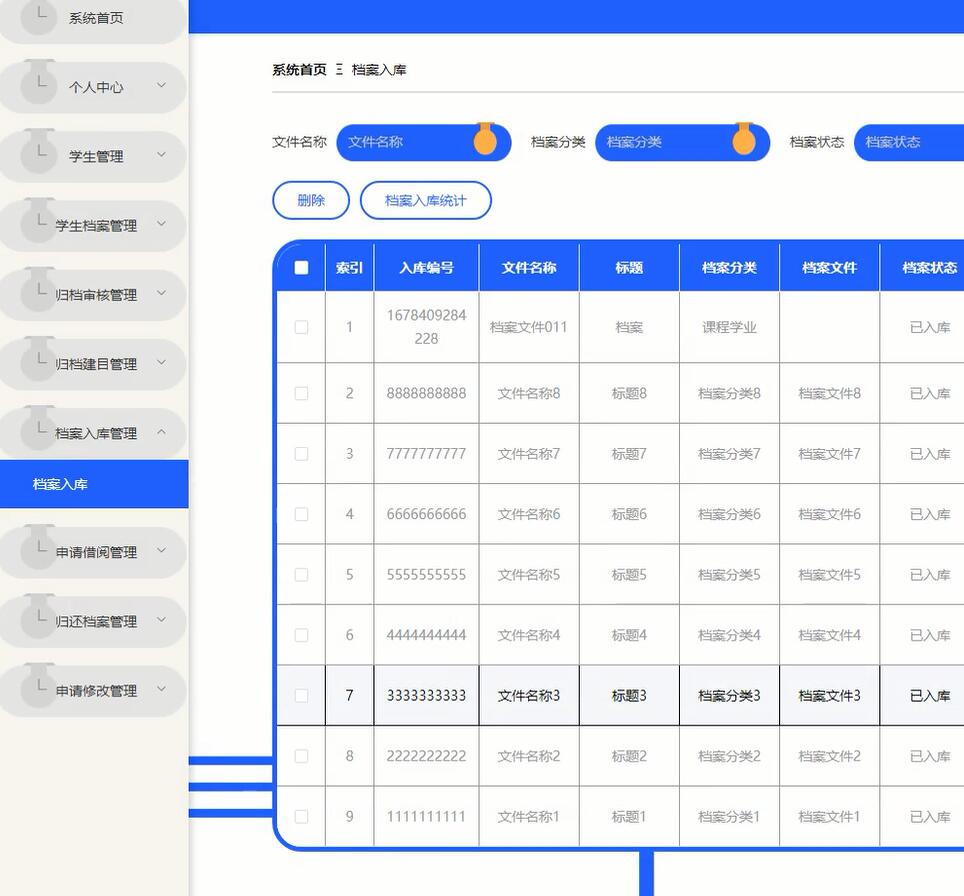The height and width of the screenshot is (896, 964).
Task: Check the checkbox for row 7
Action: coord(301,695)
